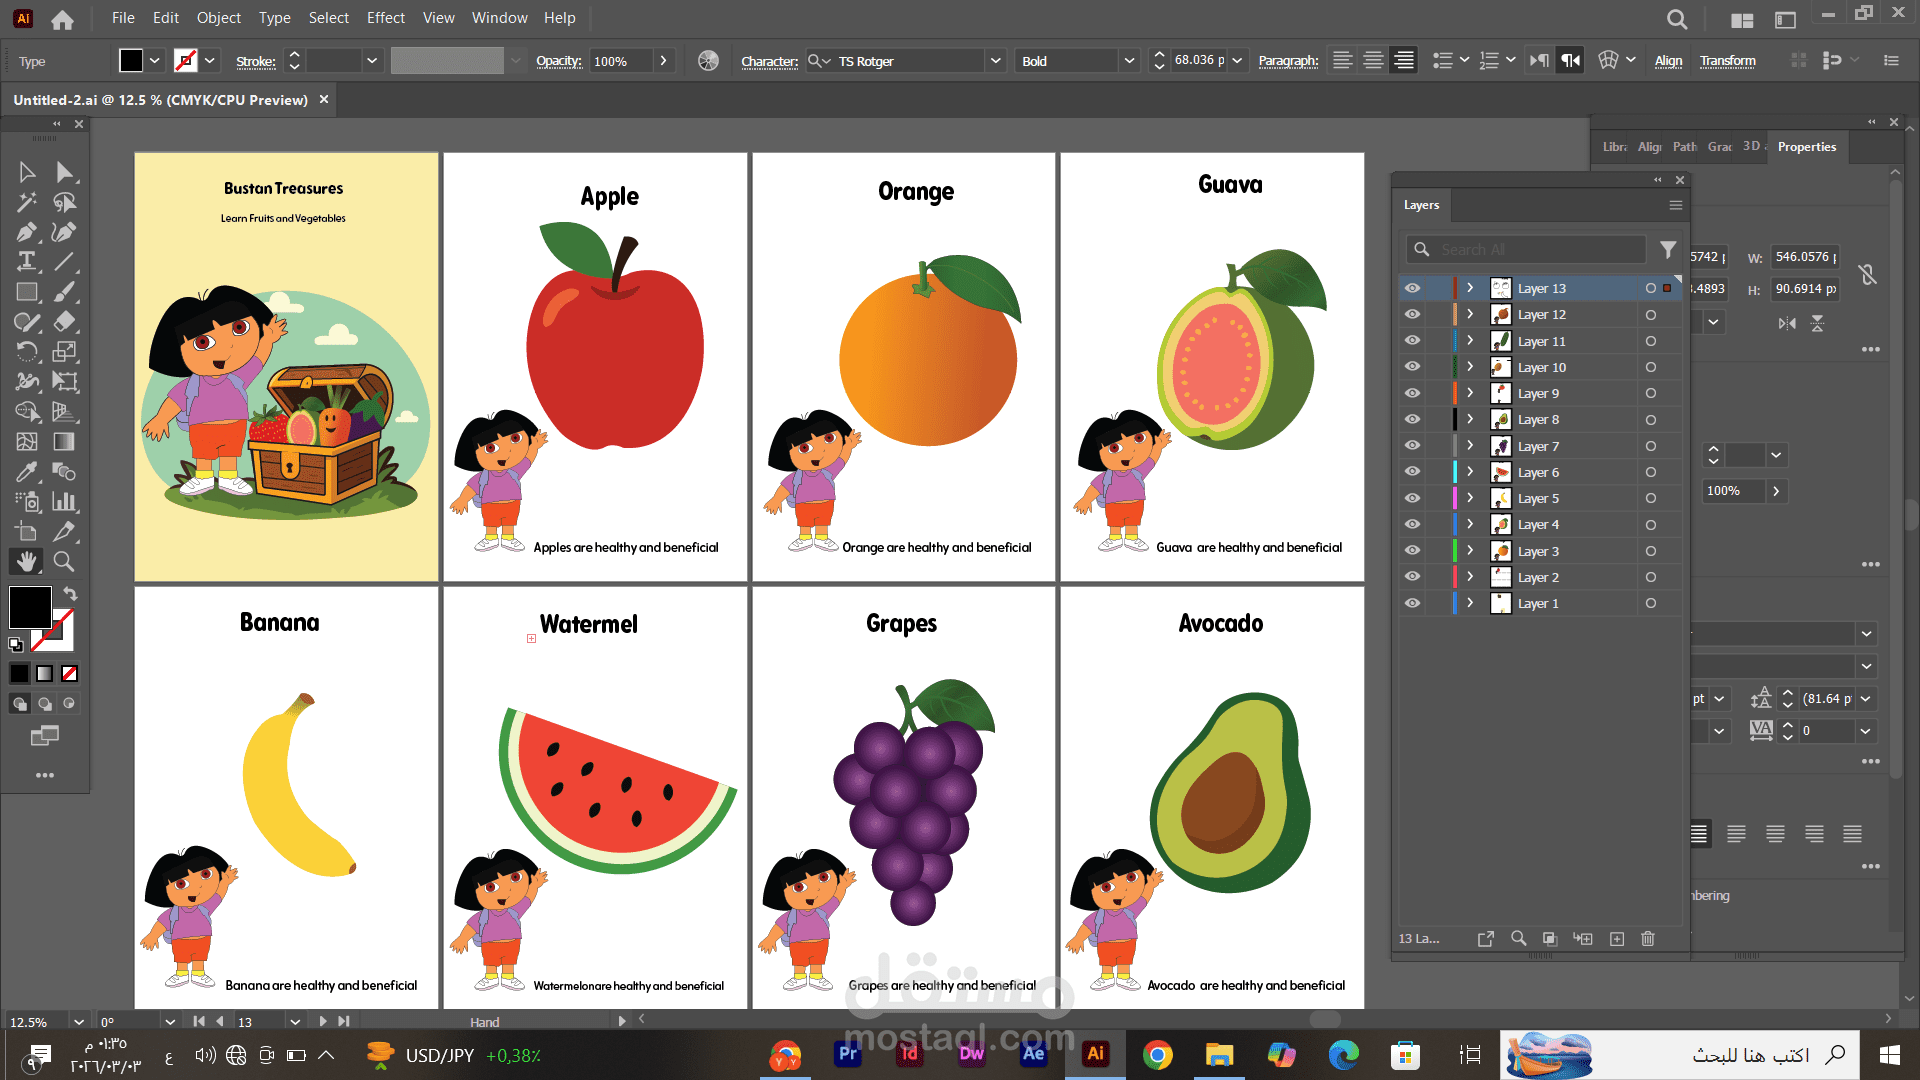Select the Zoom tool
Viewport: 1920px width, 1080px height.
pyautogui.click(x=64, y=562)
